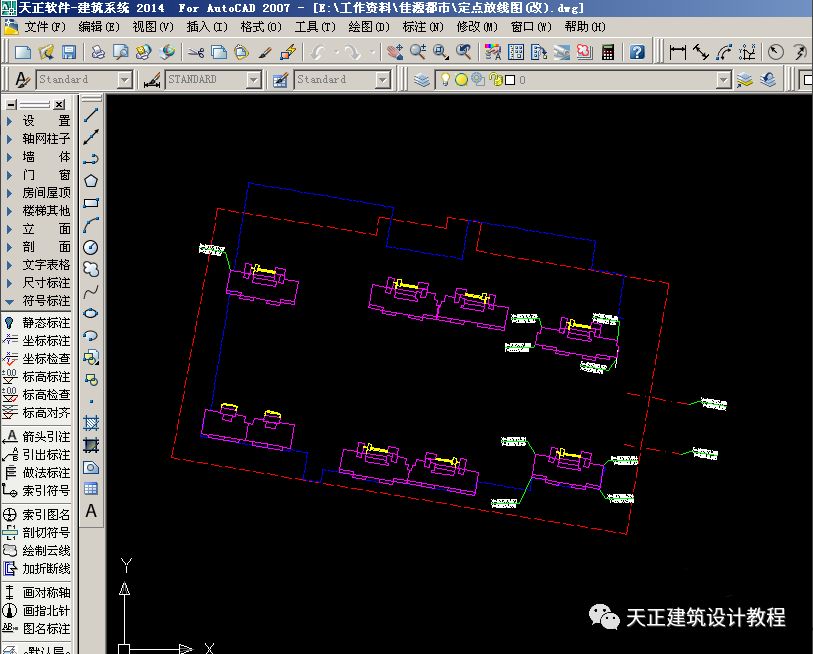Select the Arc draw tool

pyautogui.click(x=91, y=225)
